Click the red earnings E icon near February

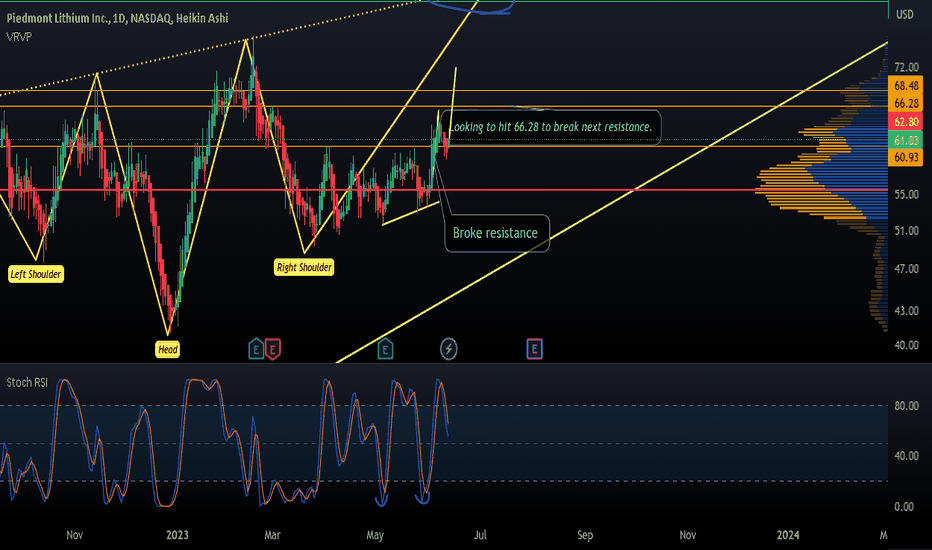click(x=272, y=349)
